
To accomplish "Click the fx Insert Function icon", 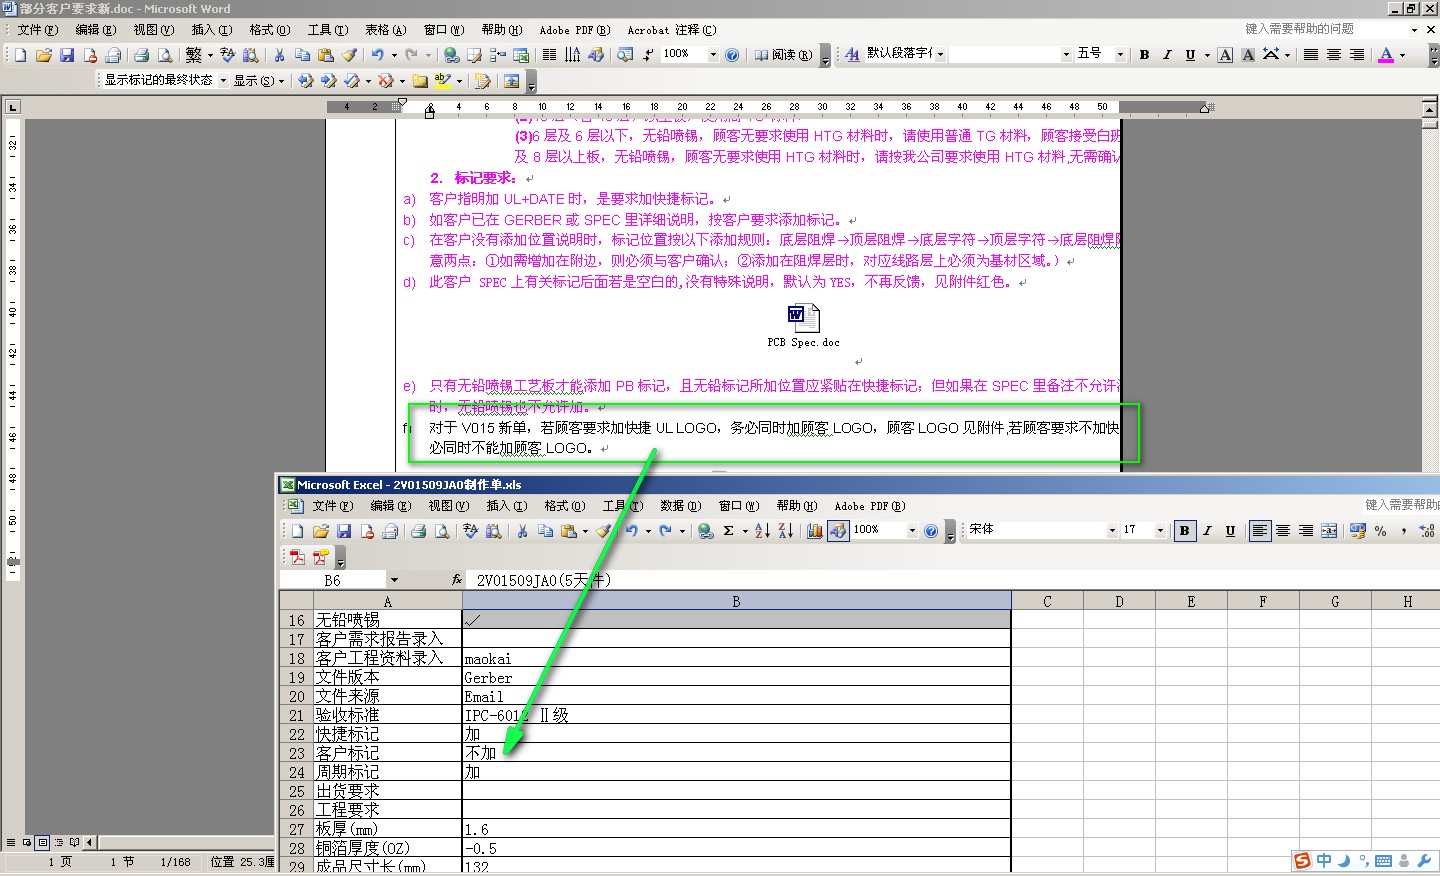I will (457, 580).
